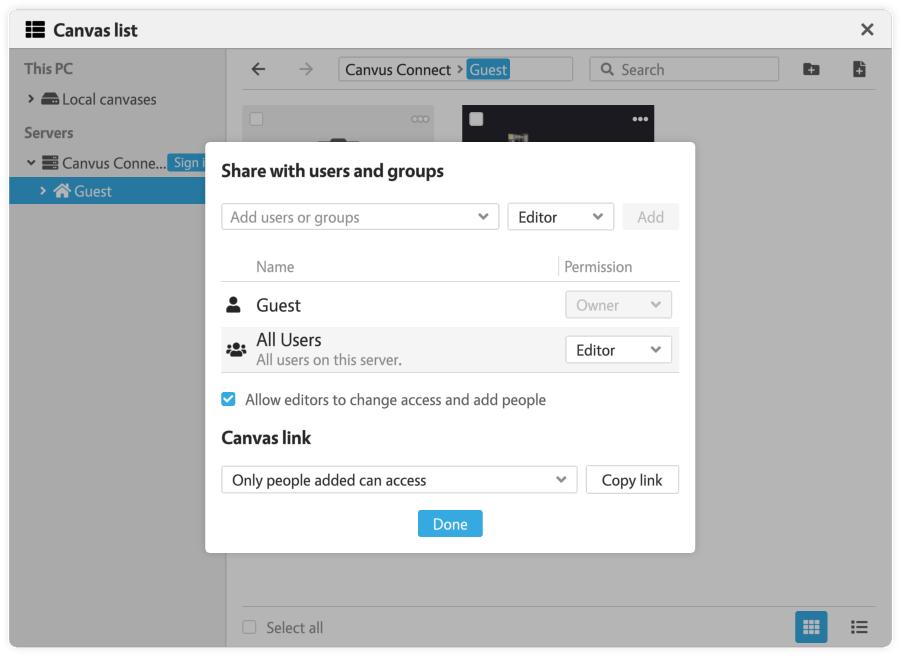This screenshot has width=901, height=656.
Task: Click the Copy link button
Action: click(x=632, y=480)
